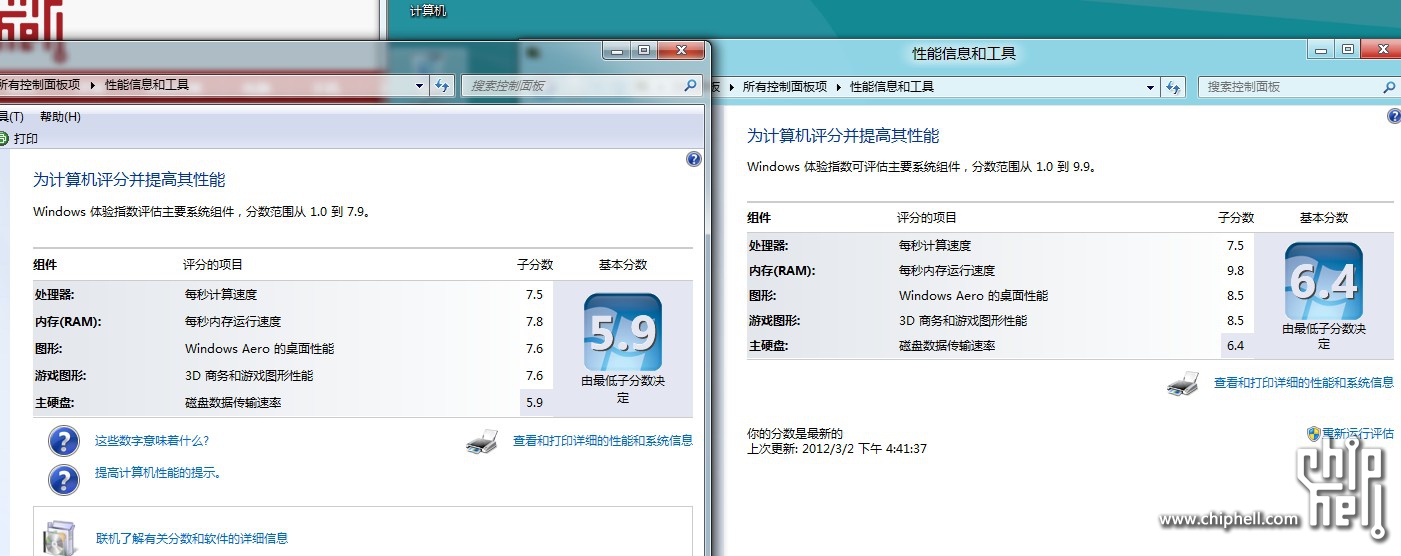1401x556 pixels.
Task: Open link 这些数字意味着什么?
Action: 152,440
